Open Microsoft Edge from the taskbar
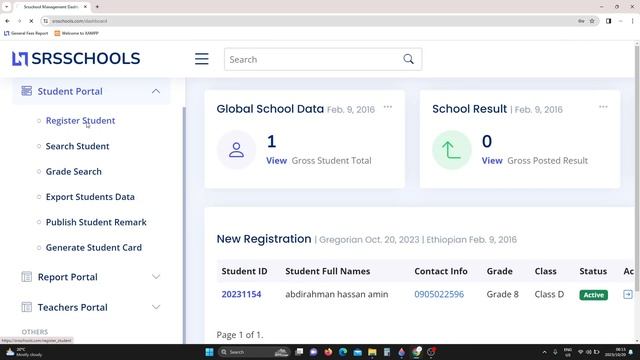This screenshot has height=360, width=640. tap(343, 352)
